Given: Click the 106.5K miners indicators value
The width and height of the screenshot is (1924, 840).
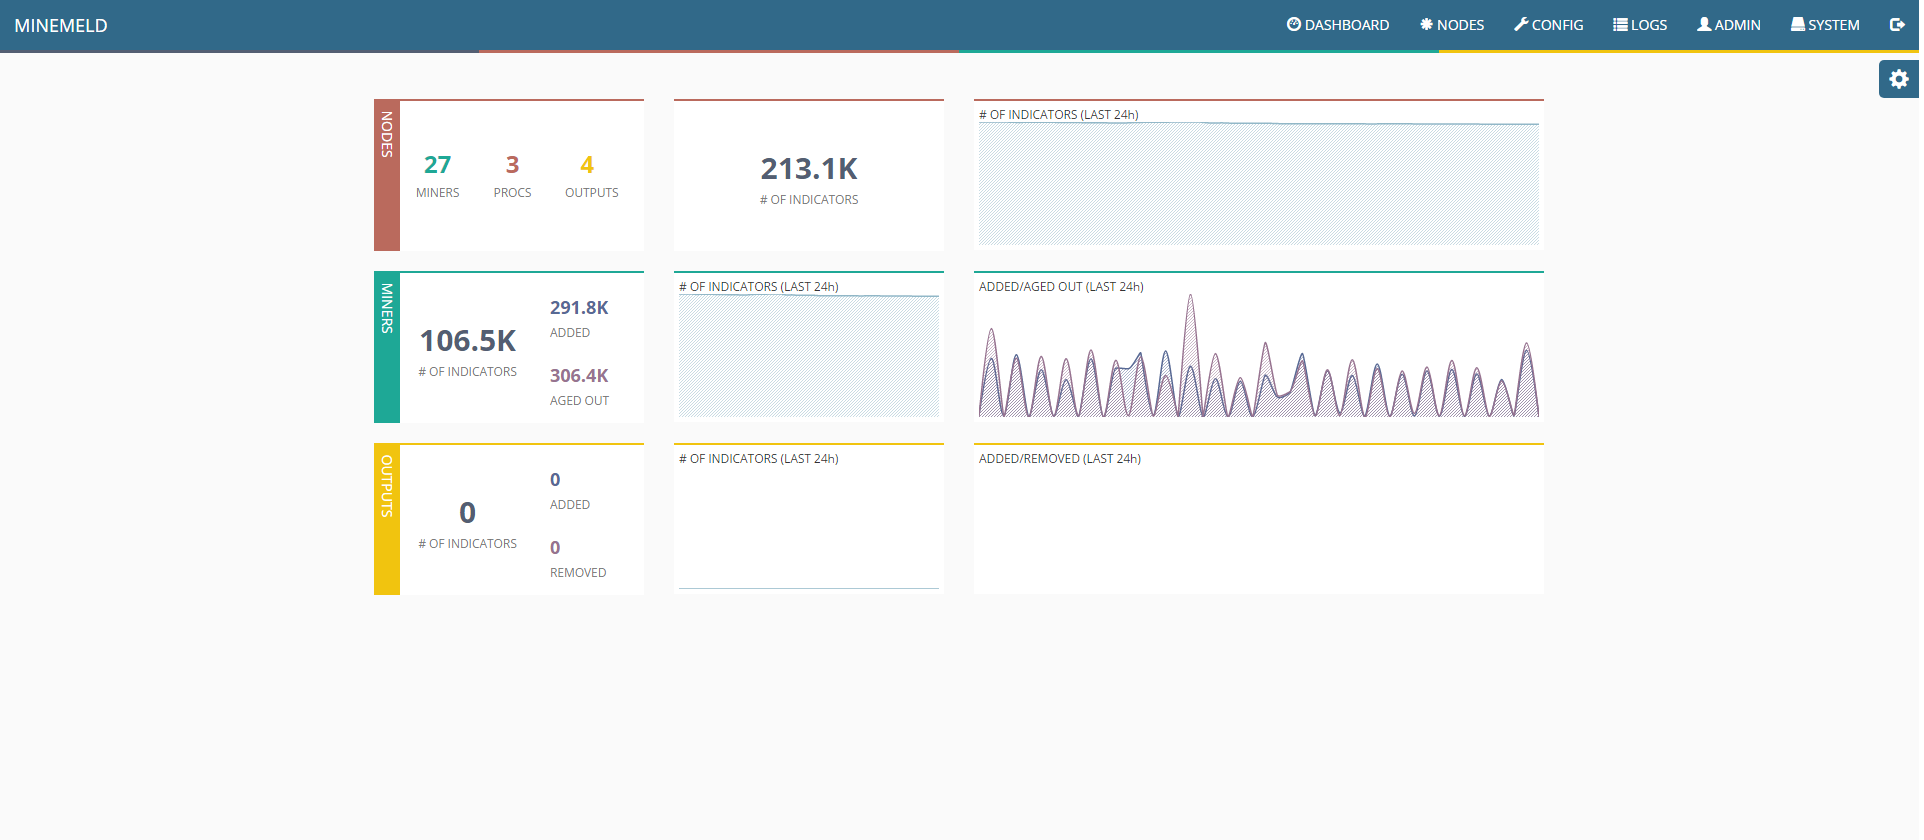Looking at the screenshot, I should (x=467, y=341).
